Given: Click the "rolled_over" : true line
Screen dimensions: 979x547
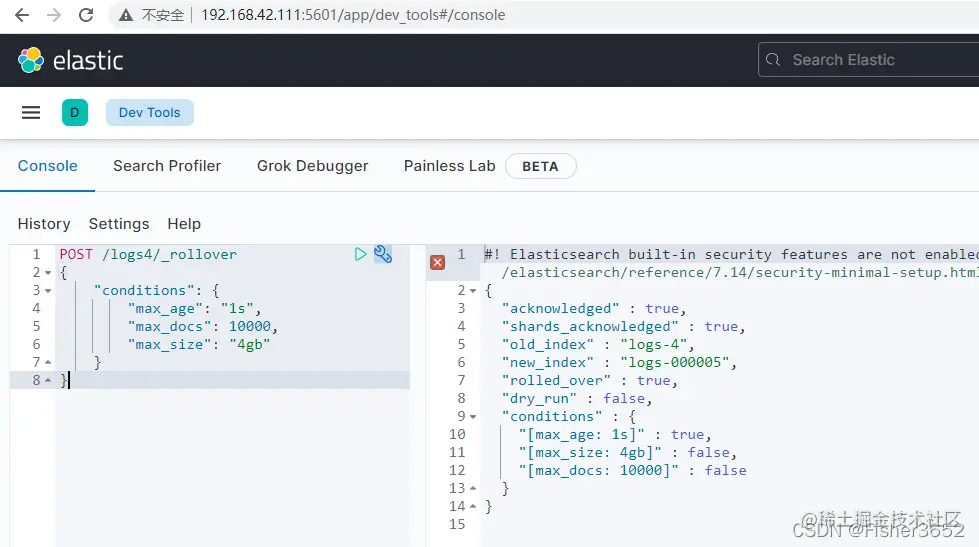Looking at the screenshot, I should pos(590,381).
